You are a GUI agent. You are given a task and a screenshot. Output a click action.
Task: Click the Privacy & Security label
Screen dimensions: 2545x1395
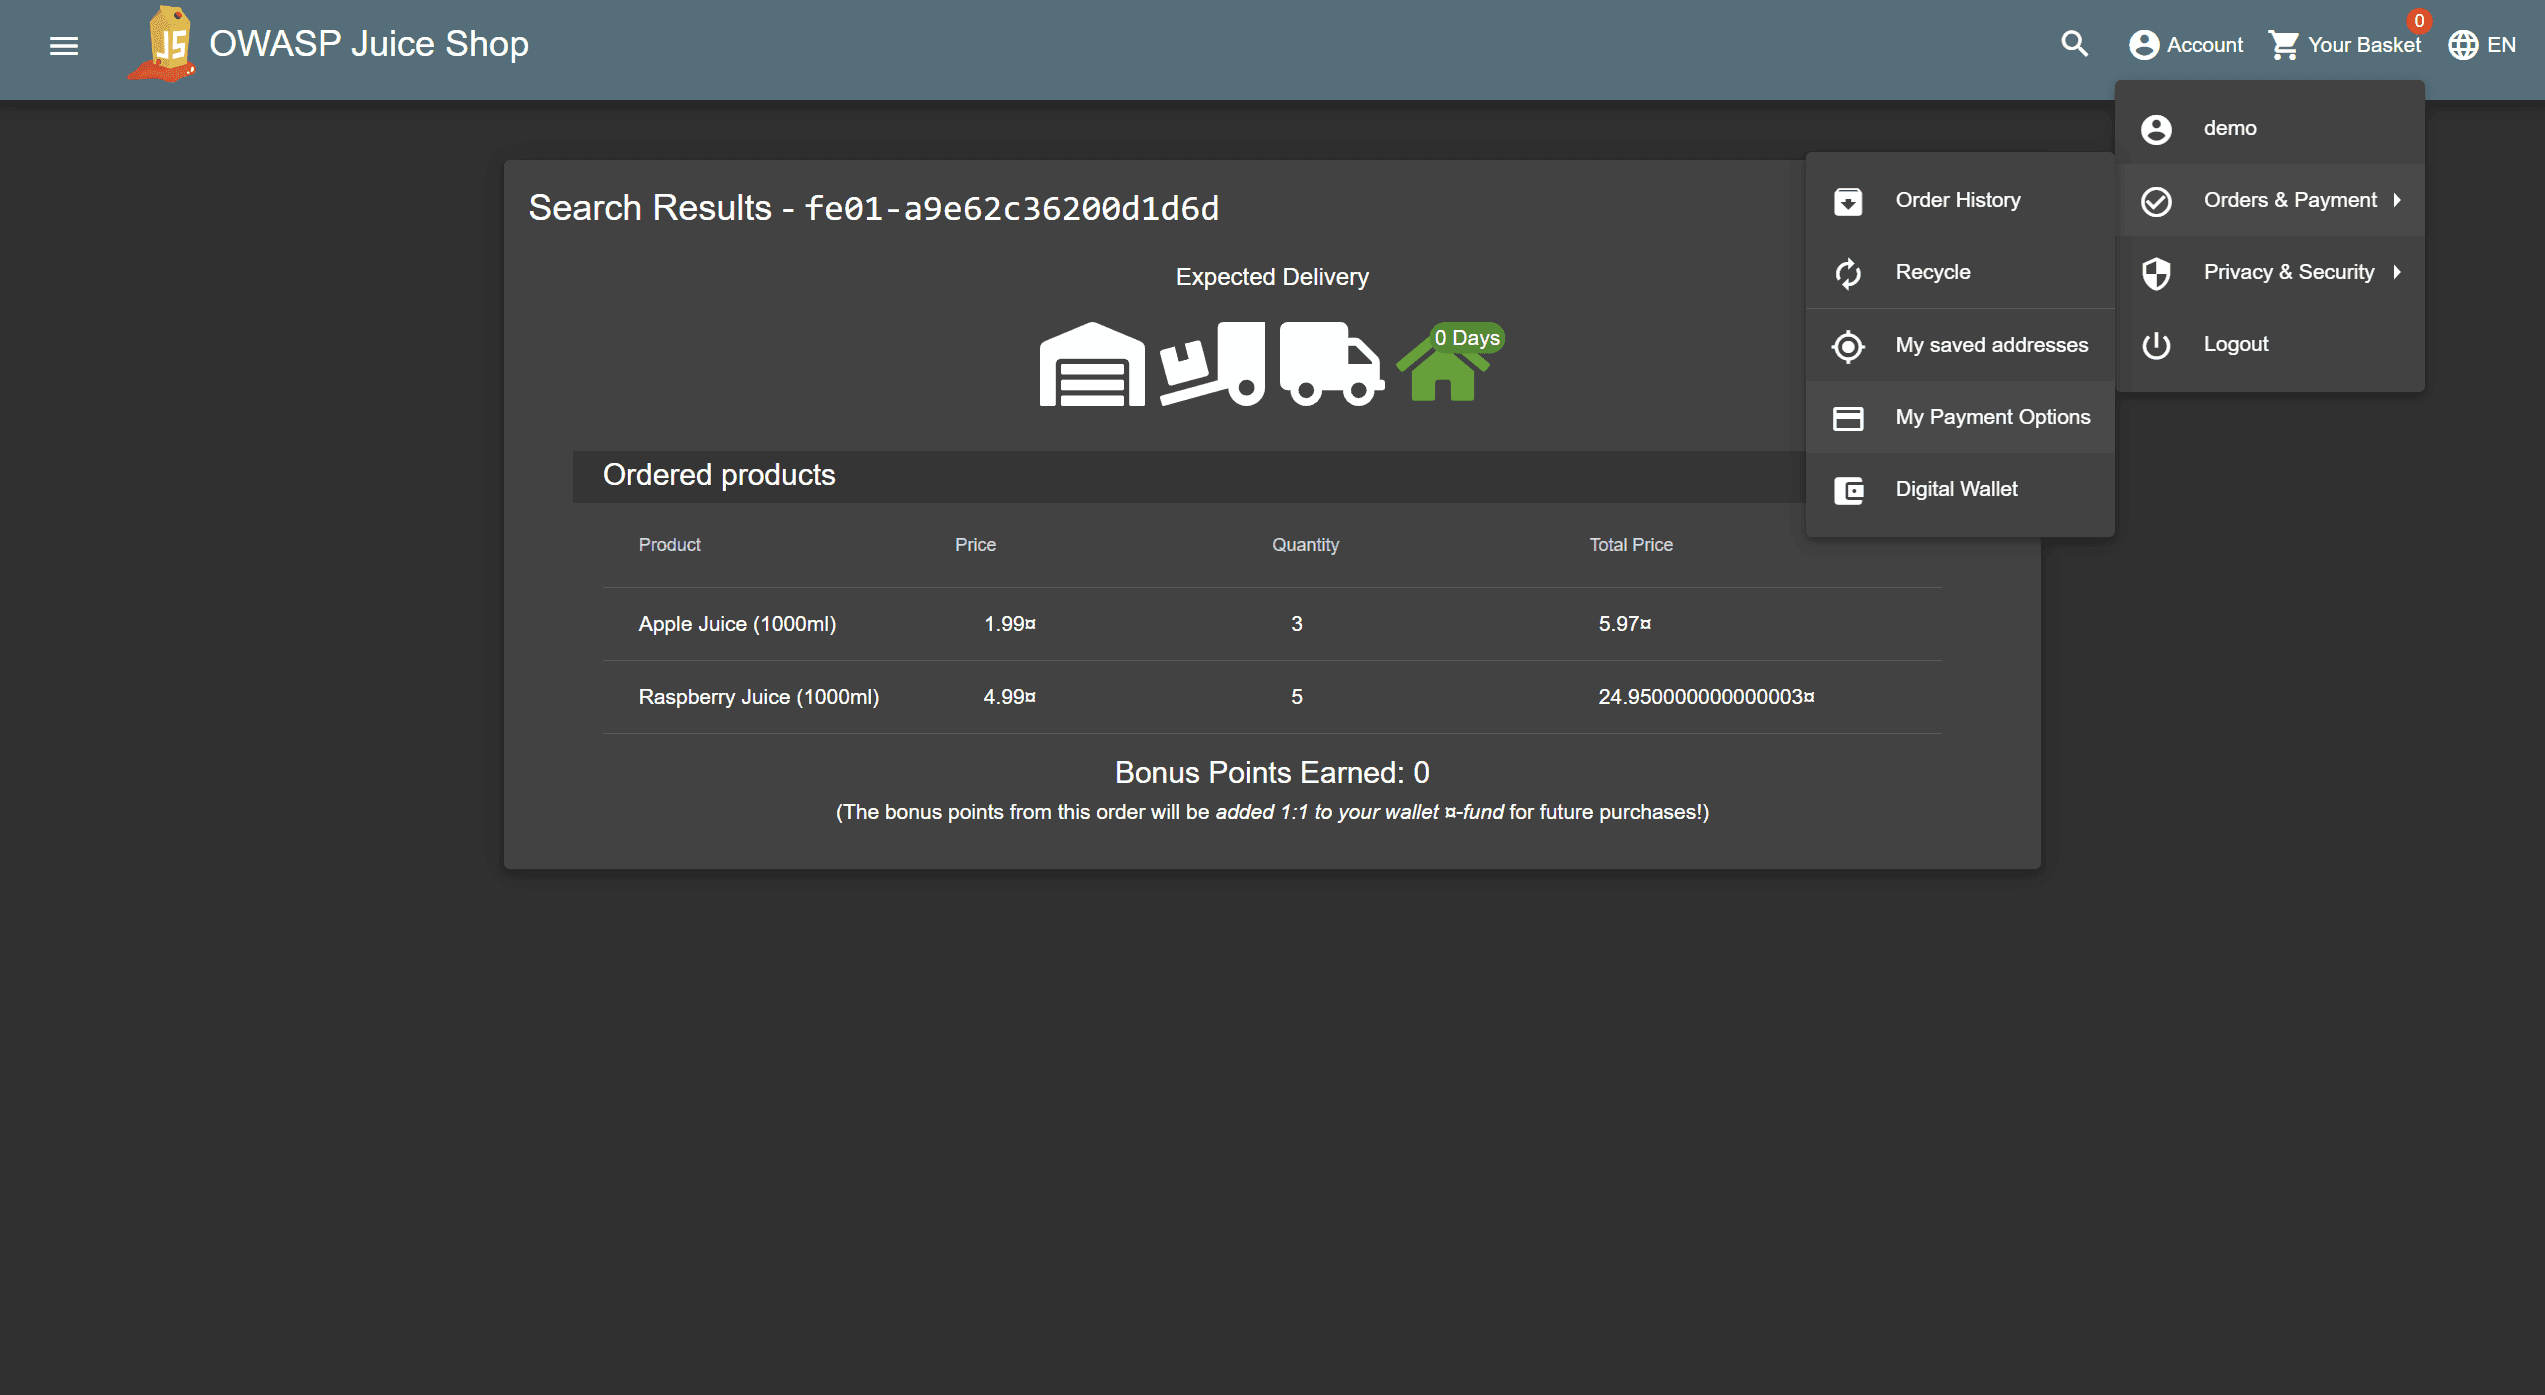point(2289,272)
